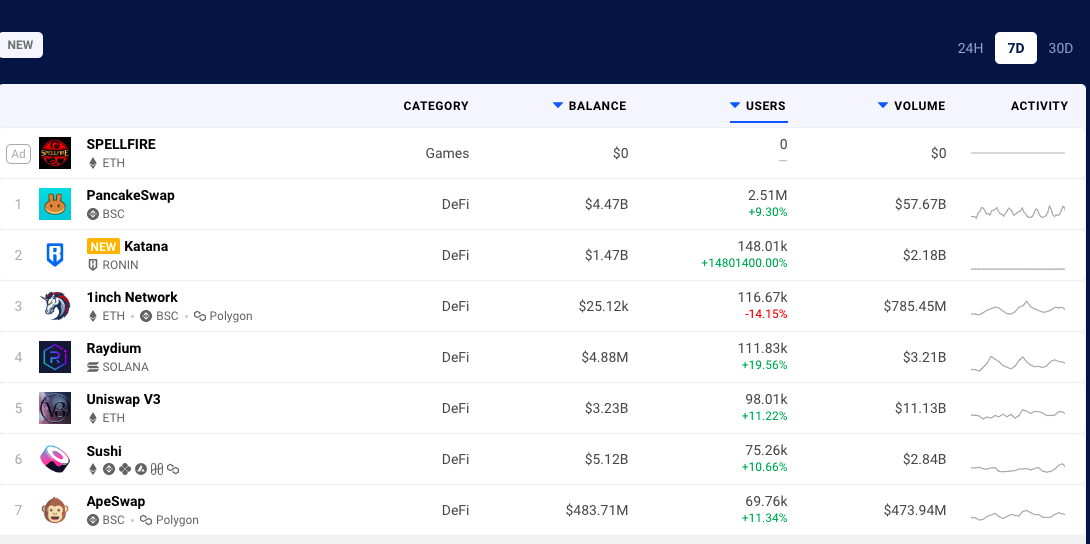
Task: Click the BSC chain icon under PancakeSwap
Action: (92, 214)
